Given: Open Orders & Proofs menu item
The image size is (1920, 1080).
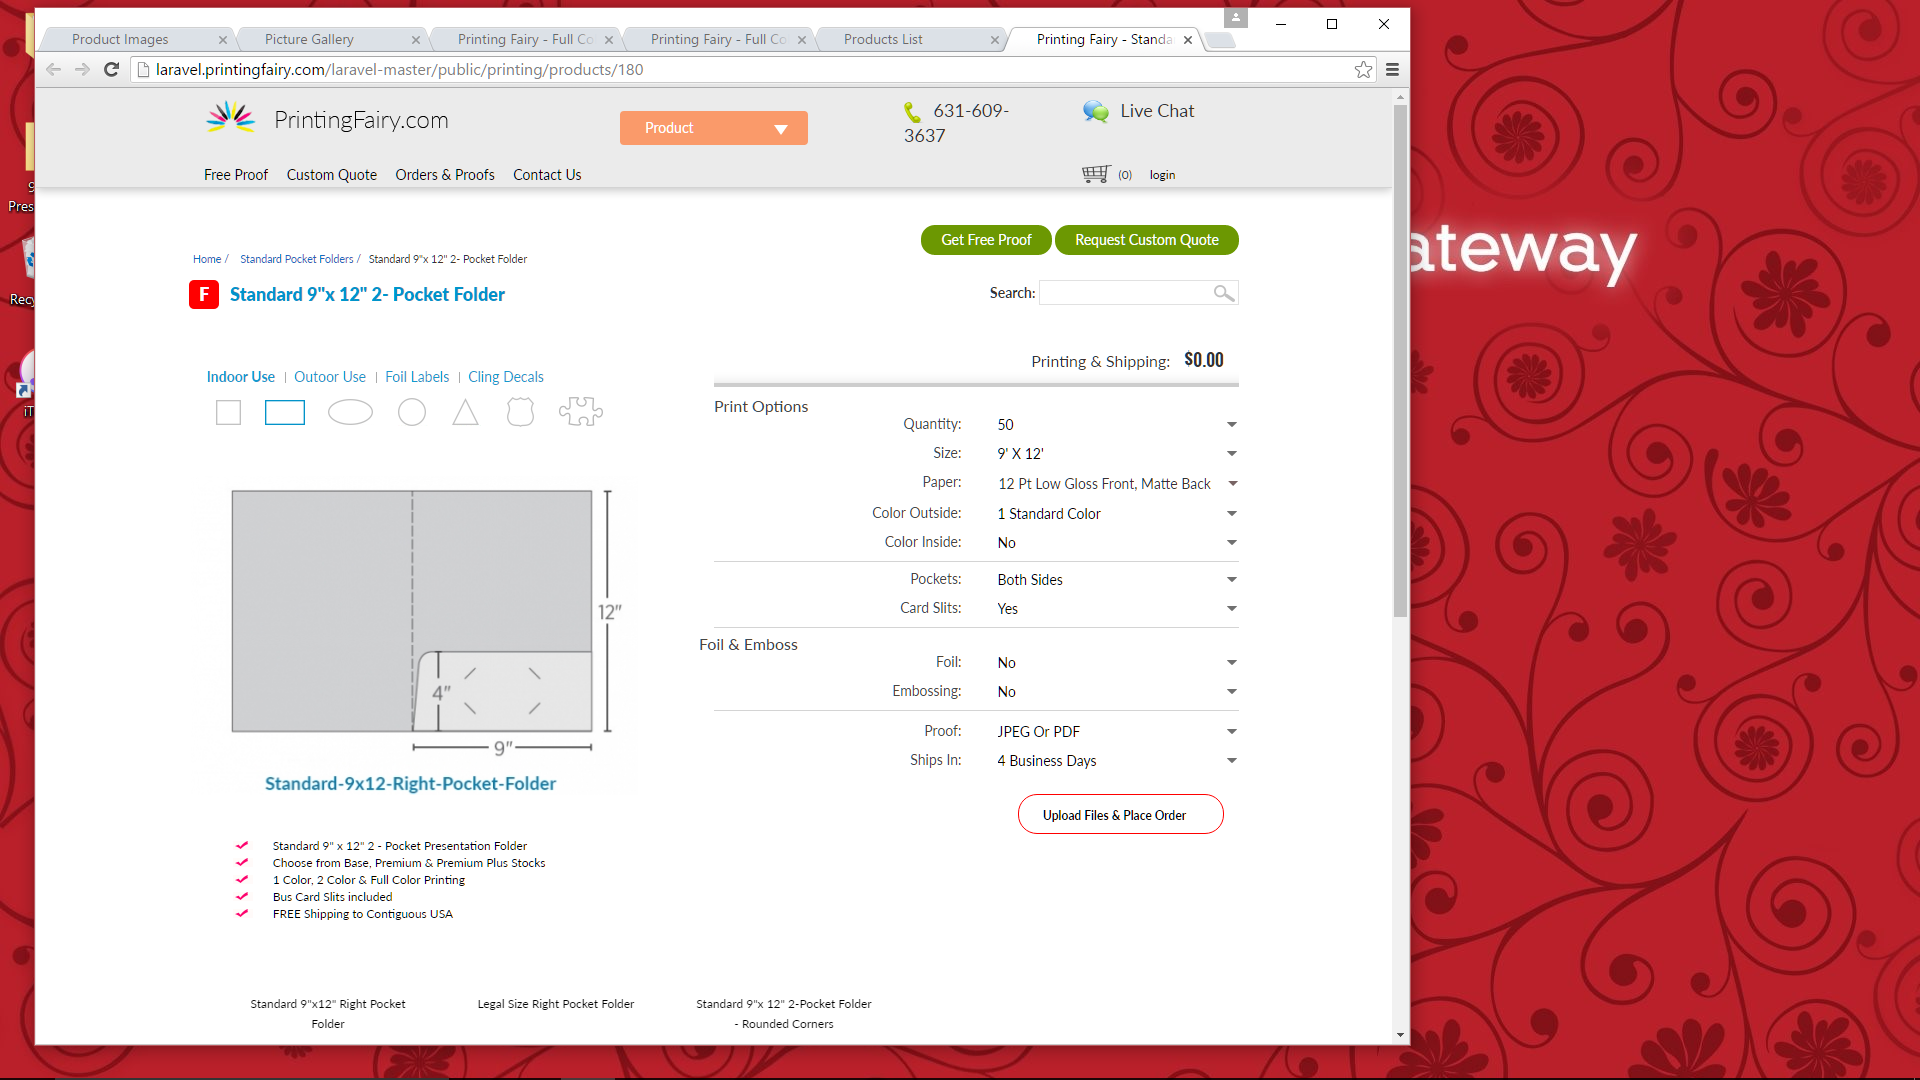Looking at the screenshot, I should [x=445, y=175].
